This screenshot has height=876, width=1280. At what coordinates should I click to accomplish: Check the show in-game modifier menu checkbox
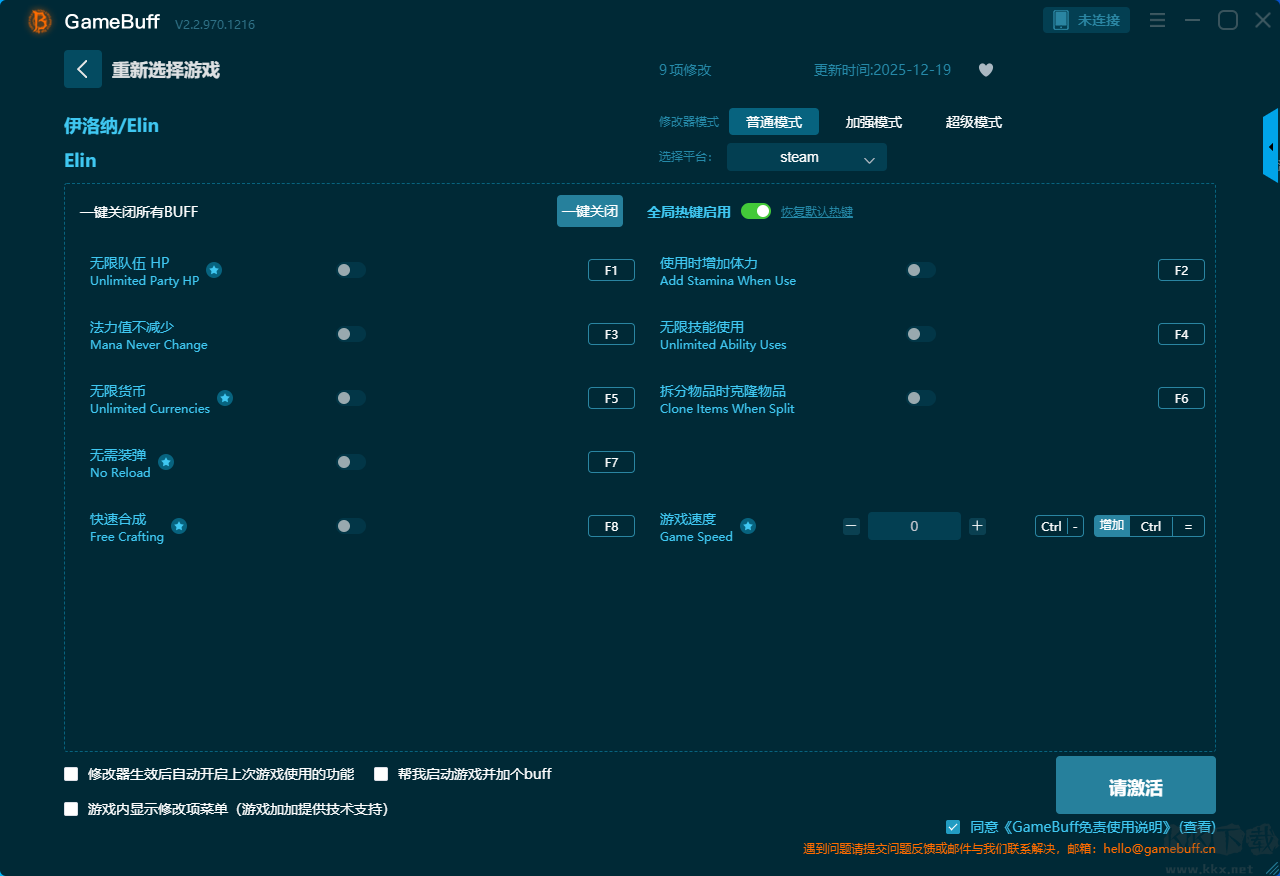pos(71,809)
